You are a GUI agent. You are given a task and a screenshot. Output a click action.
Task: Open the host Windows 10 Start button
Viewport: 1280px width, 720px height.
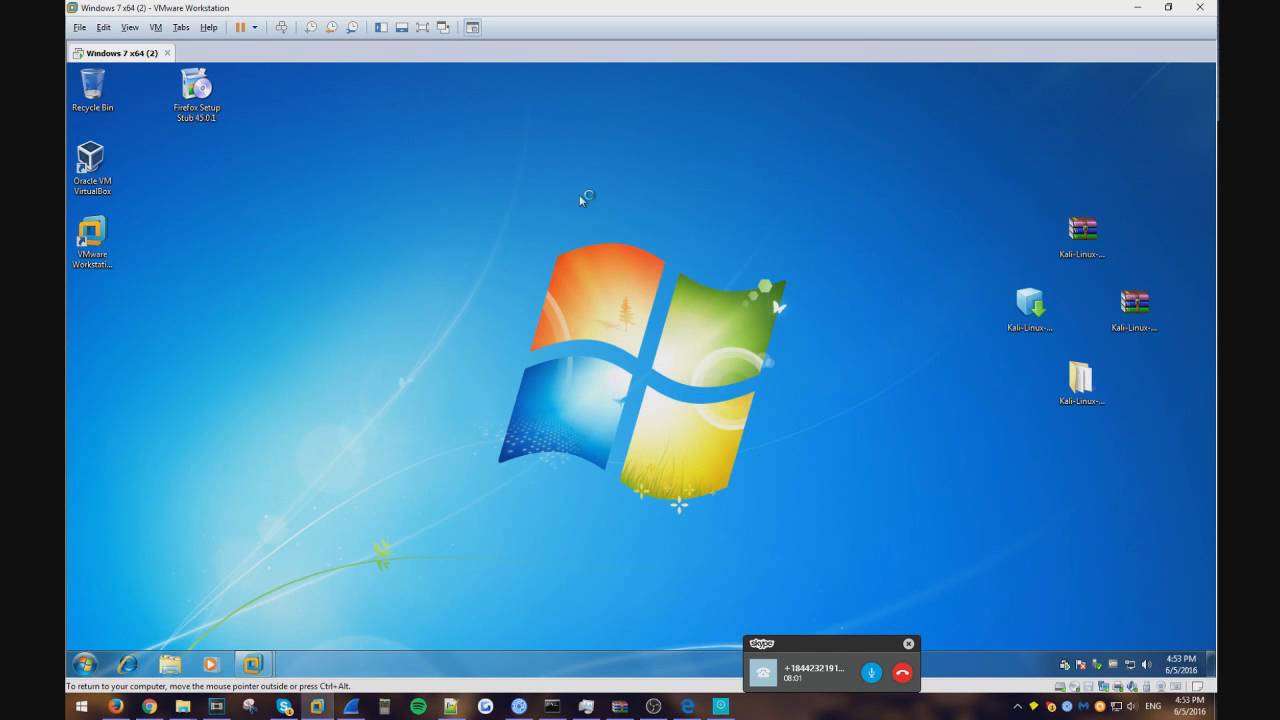[82, 706]
